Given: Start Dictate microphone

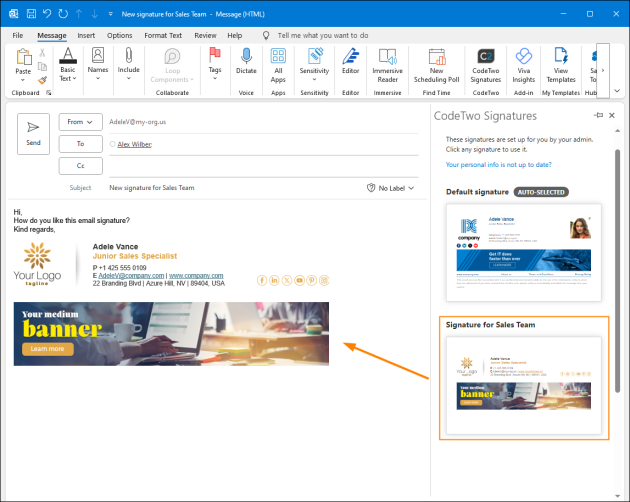Looking at the screenshot, I should (246, 61).
